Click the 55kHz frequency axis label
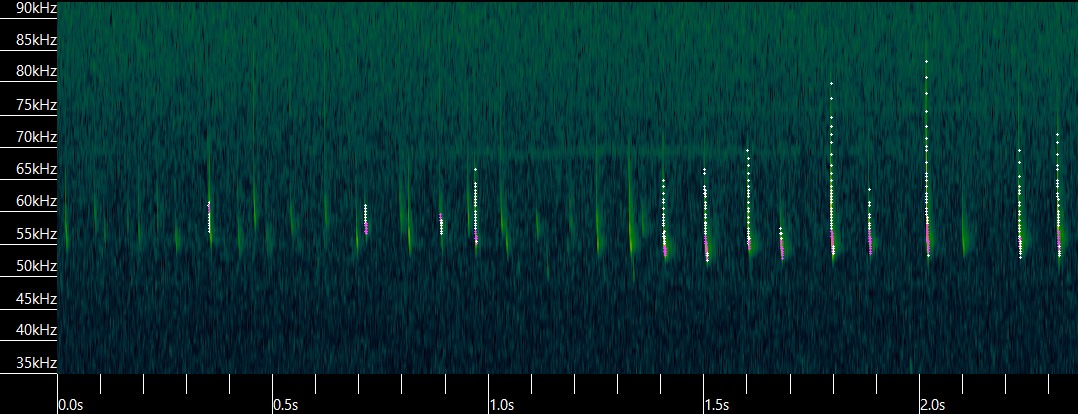This screenshot has height=414, width=1078. click(x=28, y=234)
